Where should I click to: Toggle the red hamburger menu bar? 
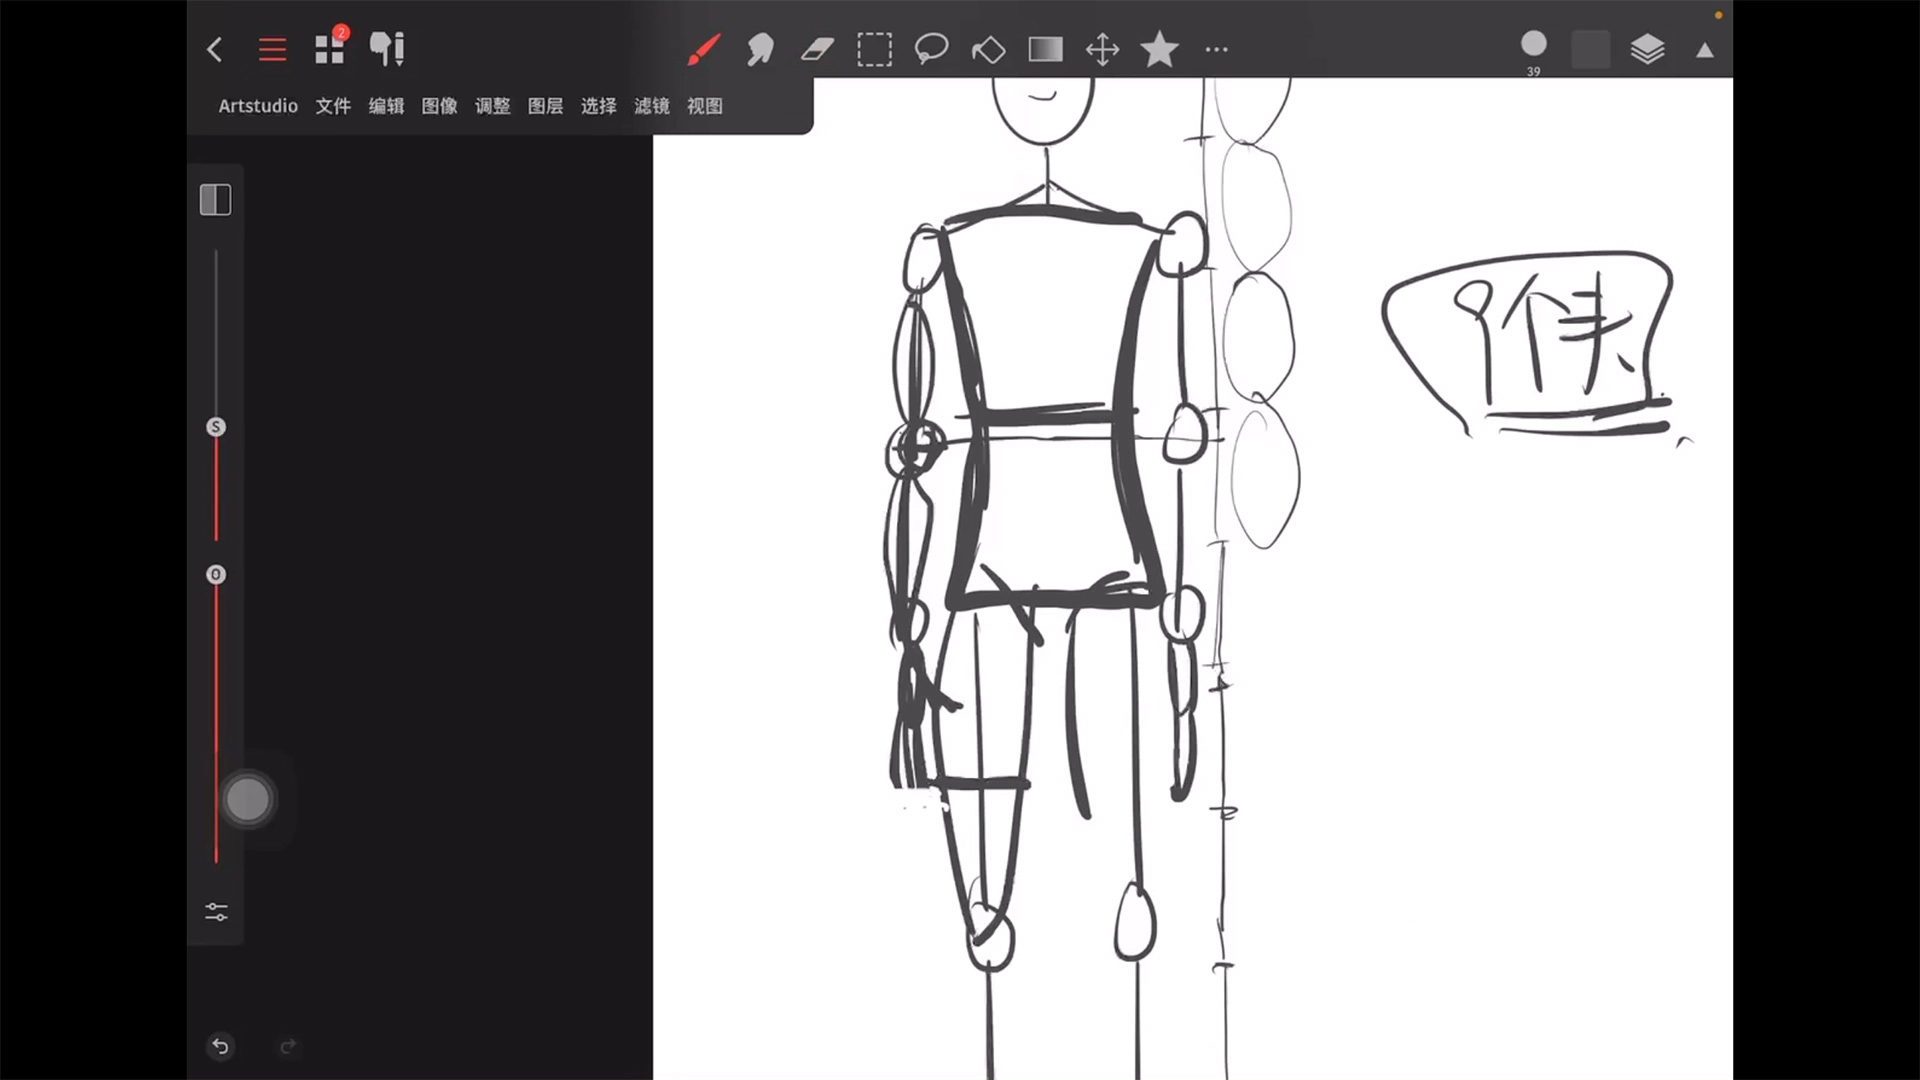click(272, 49)
